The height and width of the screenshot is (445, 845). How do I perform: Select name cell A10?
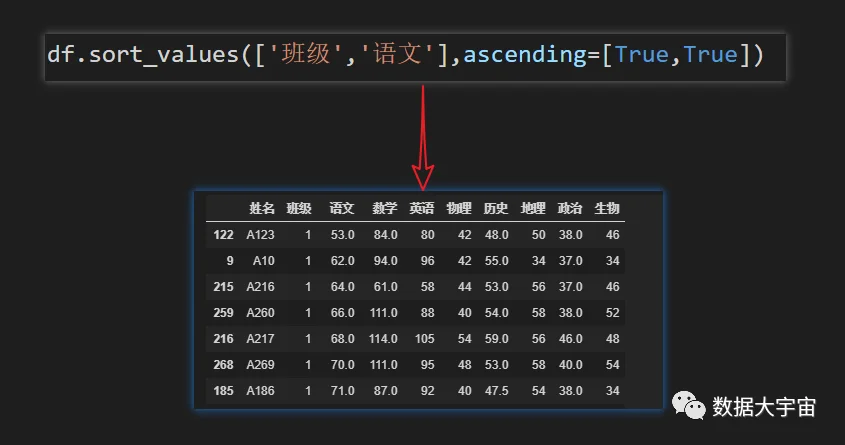(264, 261)
